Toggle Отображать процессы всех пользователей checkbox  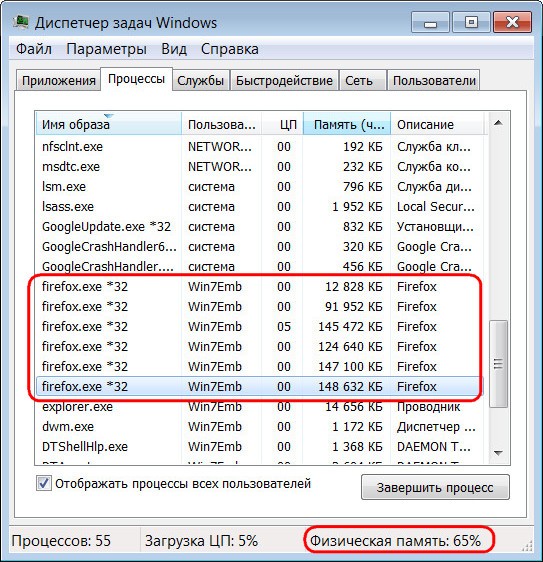(44, 484)
